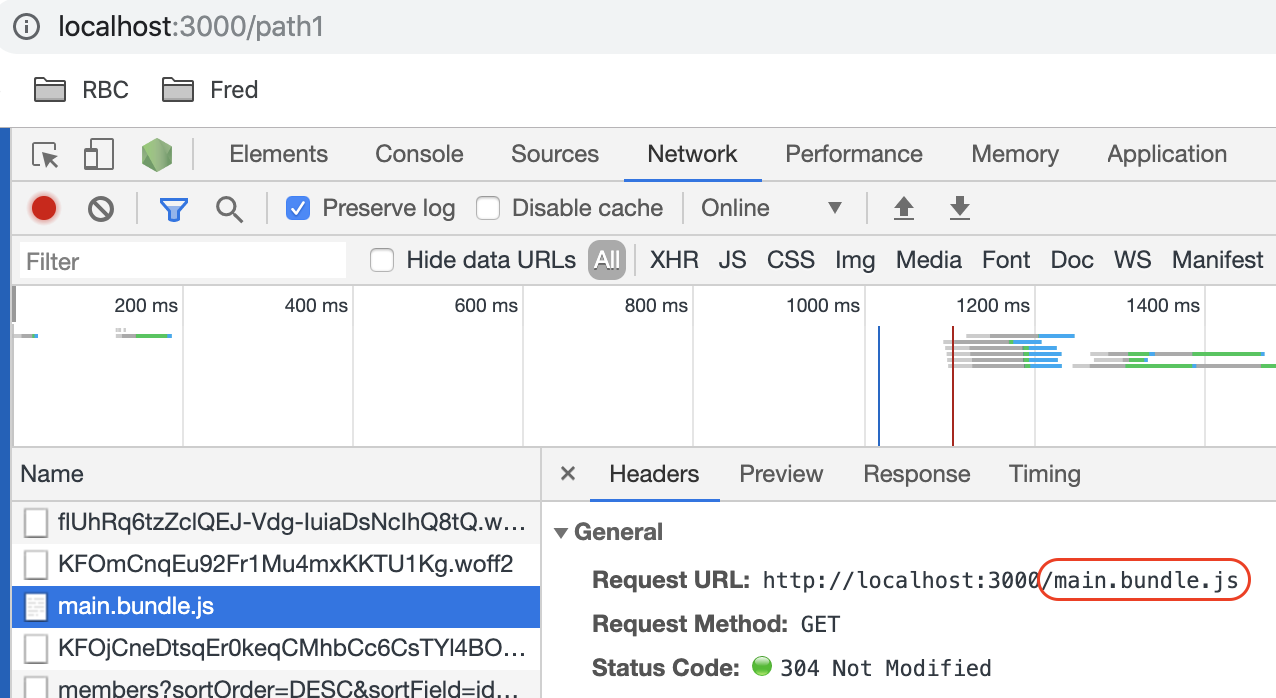Filter requests by XHR type

tap(674, 261)
